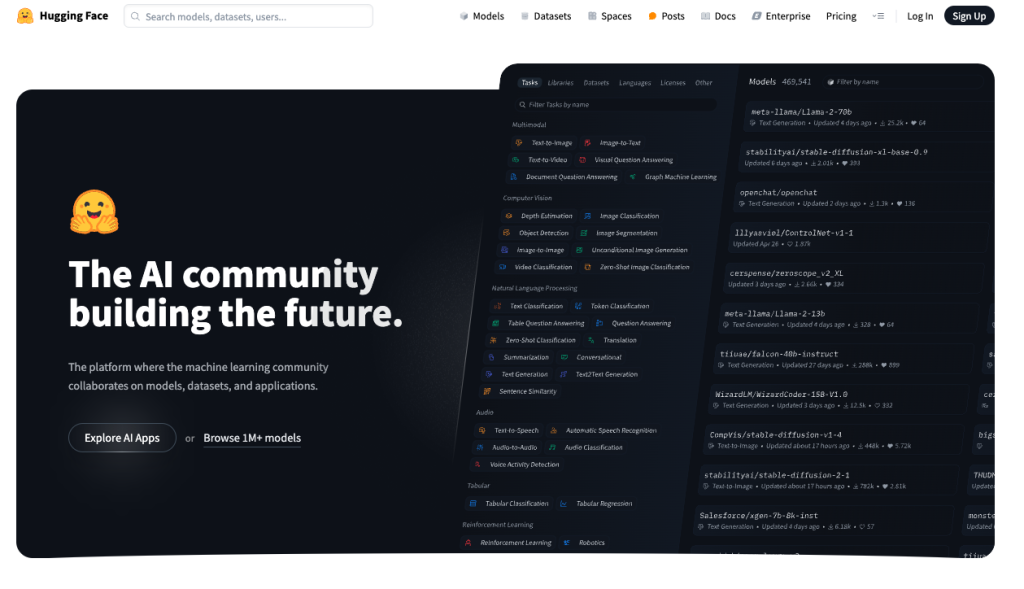Click the Voice Activity Detection task label
Image resolution: width=1024 pixels, height=589 pixels.
[x=524, y=464]
